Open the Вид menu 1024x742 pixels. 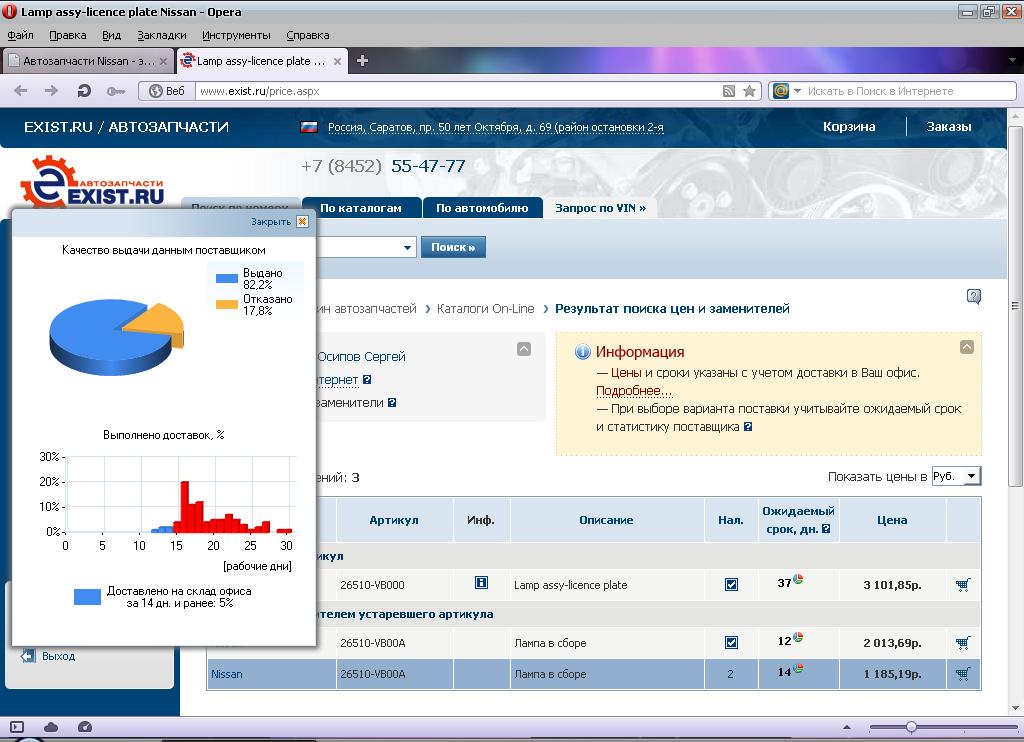[x=112, y=35]
